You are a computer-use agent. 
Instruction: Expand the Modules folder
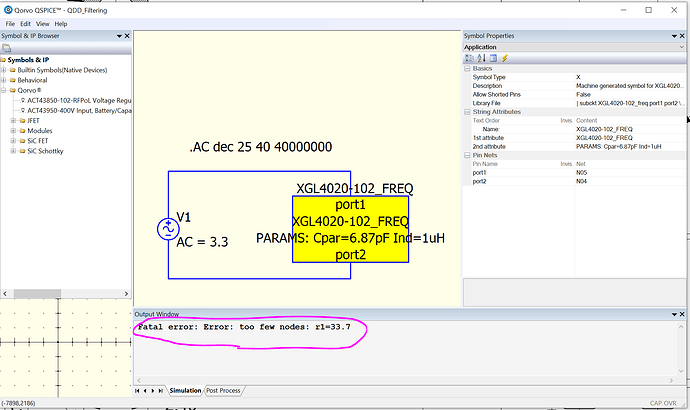coord(13,131)
